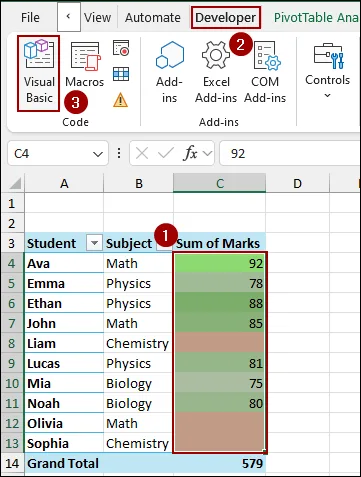The width and height of the screenshot is (361, 477).
Task: Select column D header
Action: coord(297,183)
